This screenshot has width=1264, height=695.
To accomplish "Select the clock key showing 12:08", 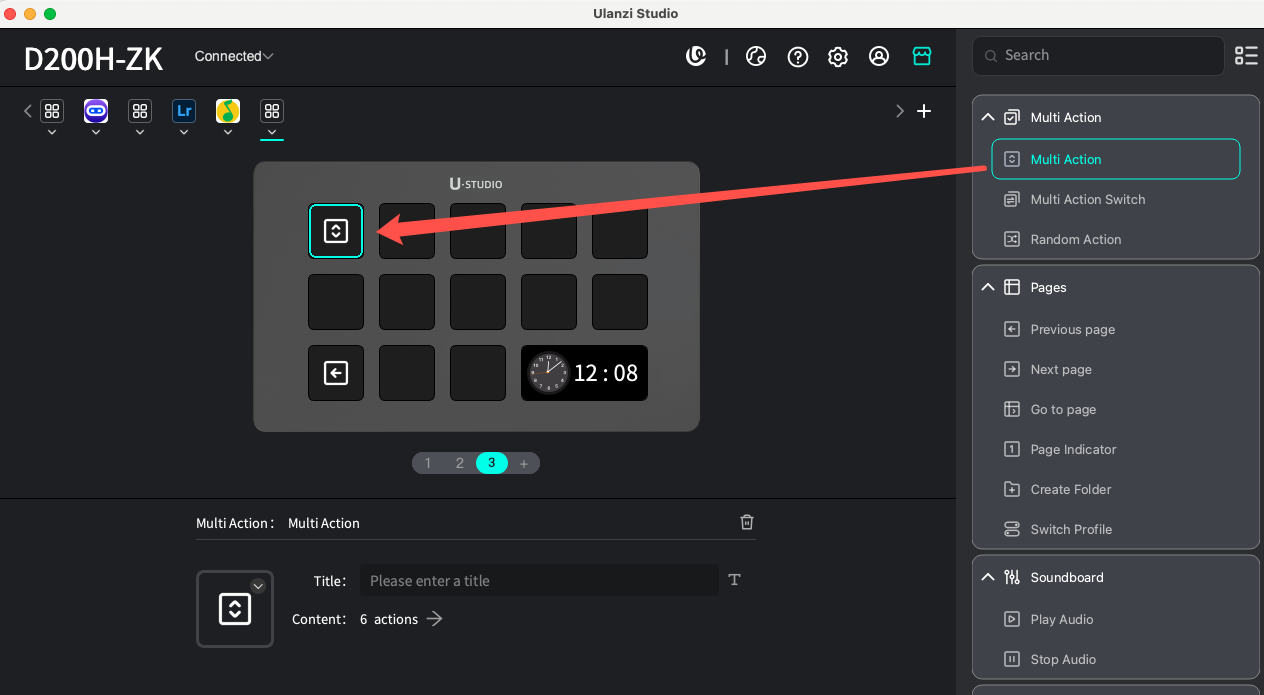I will [x=584, y=373].
